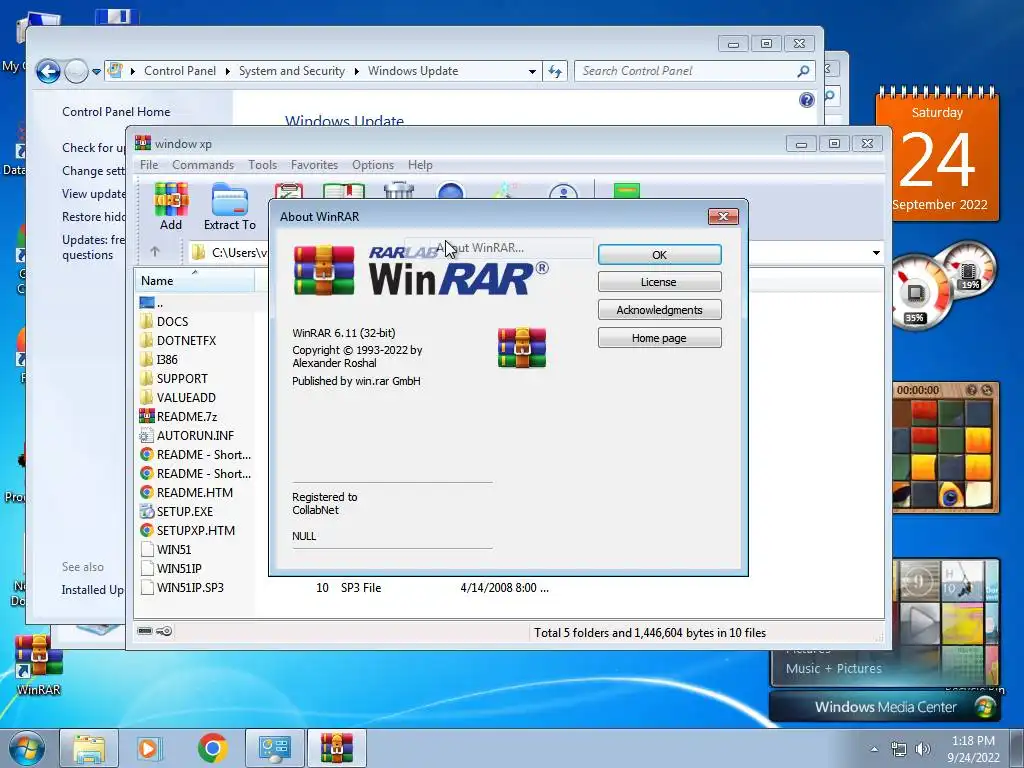Screen dimensions: 1024x768
Task: Click OK in About WinRAR dialog
Action: [660, 255]
